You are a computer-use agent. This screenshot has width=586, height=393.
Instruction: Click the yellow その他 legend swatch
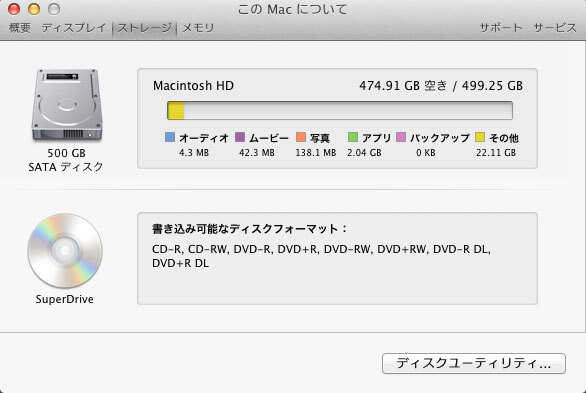[480, 137]
